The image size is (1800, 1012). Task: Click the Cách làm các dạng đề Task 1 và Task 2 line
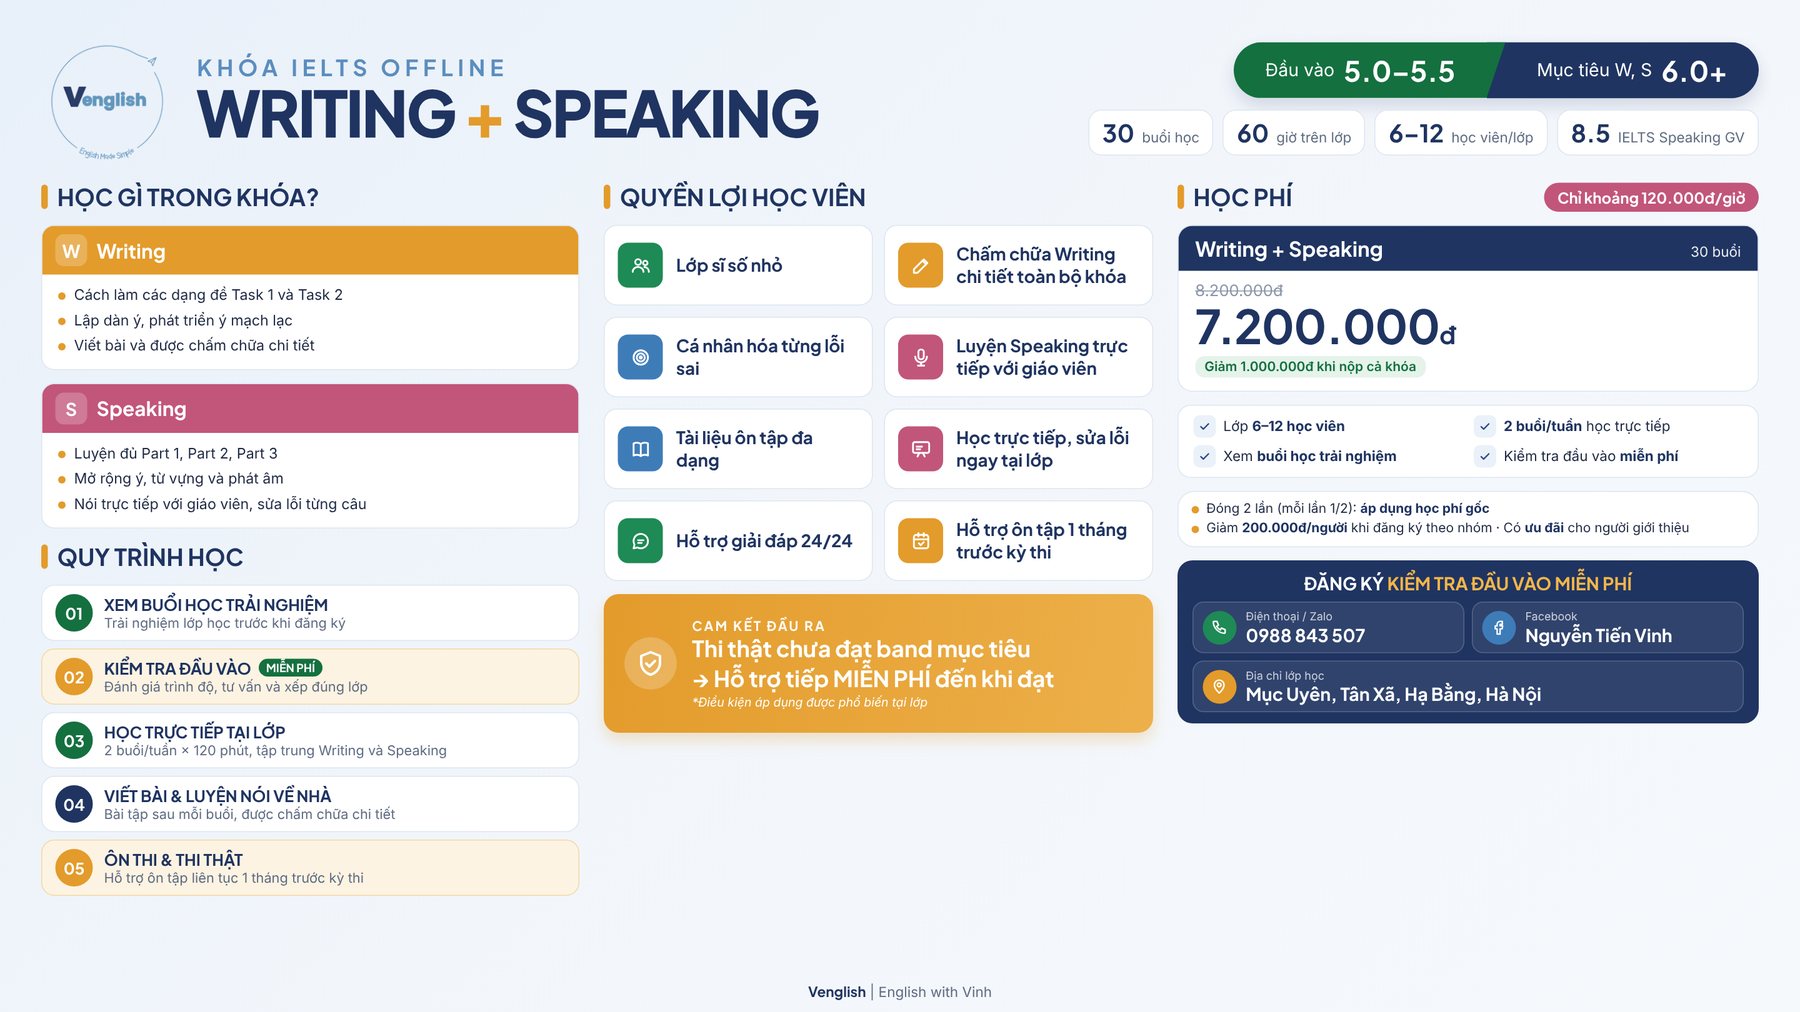[208, 295]
